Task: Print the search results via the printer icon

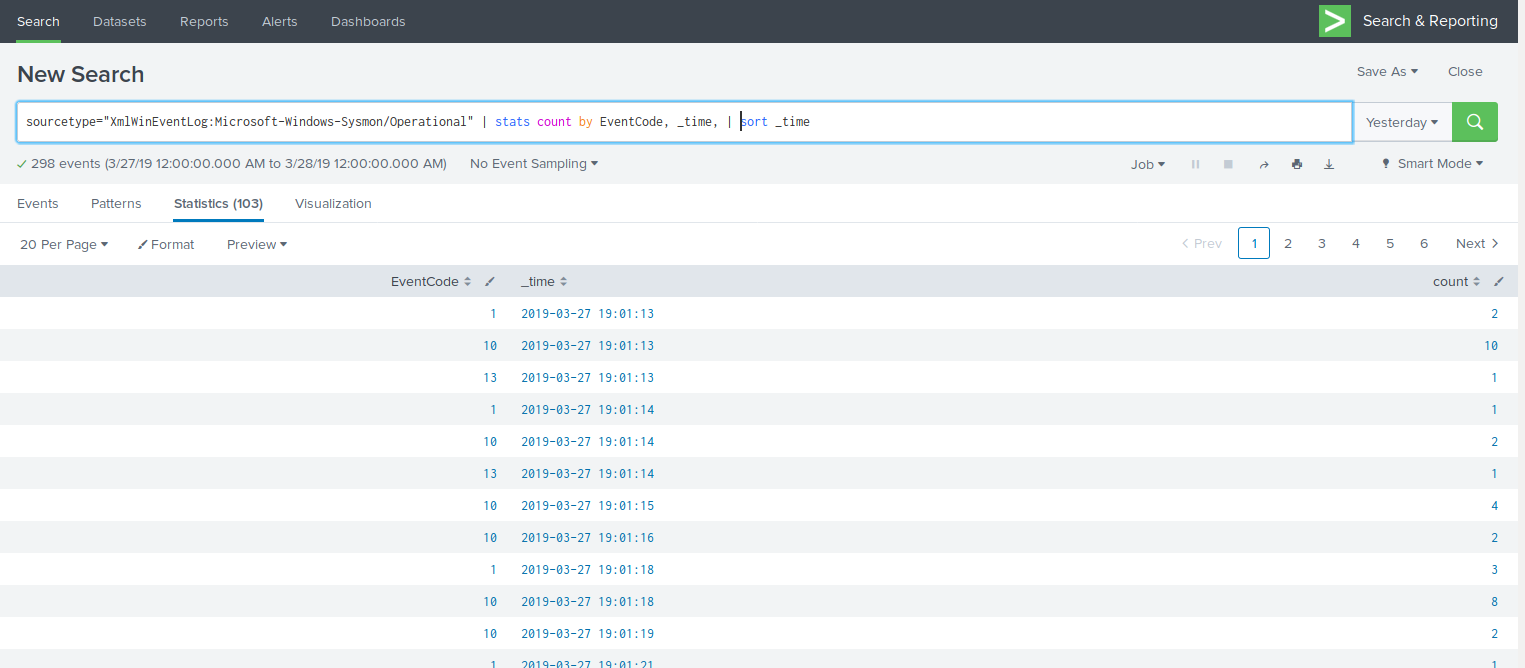Action: pyautogui.click(x=1296, y=164)
